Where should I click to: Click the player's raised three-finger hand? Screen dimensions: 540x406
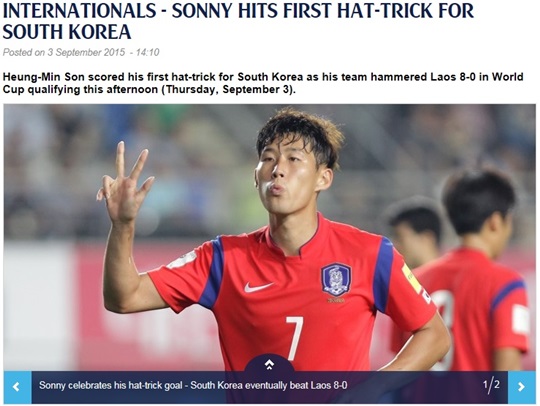pos(124,184)
